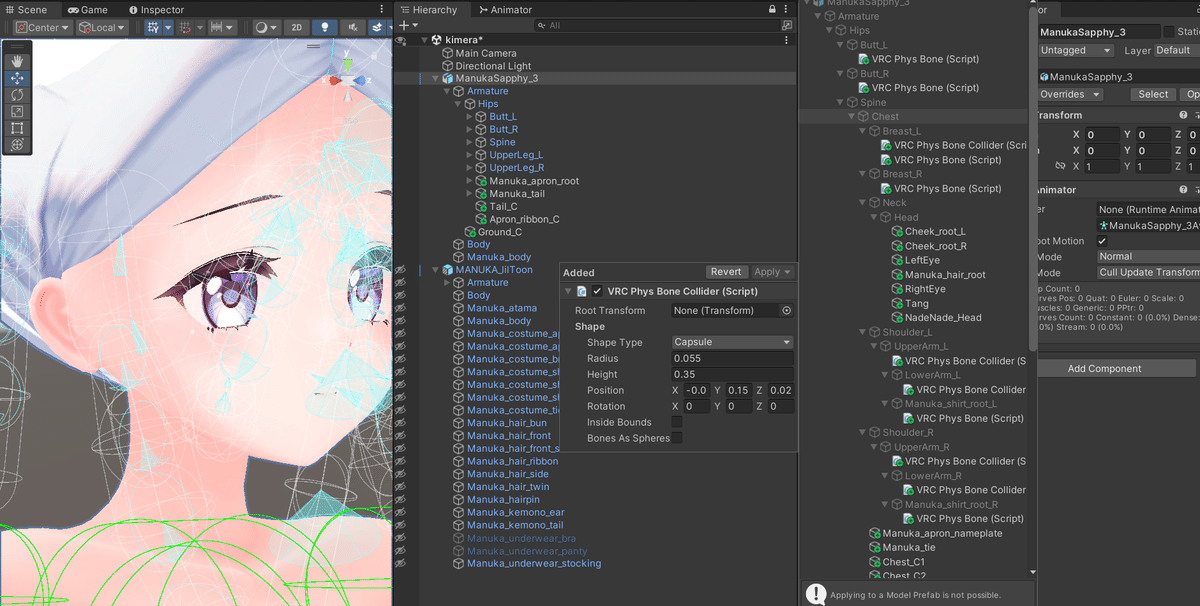Collapse the Armature node in the Hierarchy
Image resolution: width=1200 pixels, height=606 pixels.
(446, 90)
